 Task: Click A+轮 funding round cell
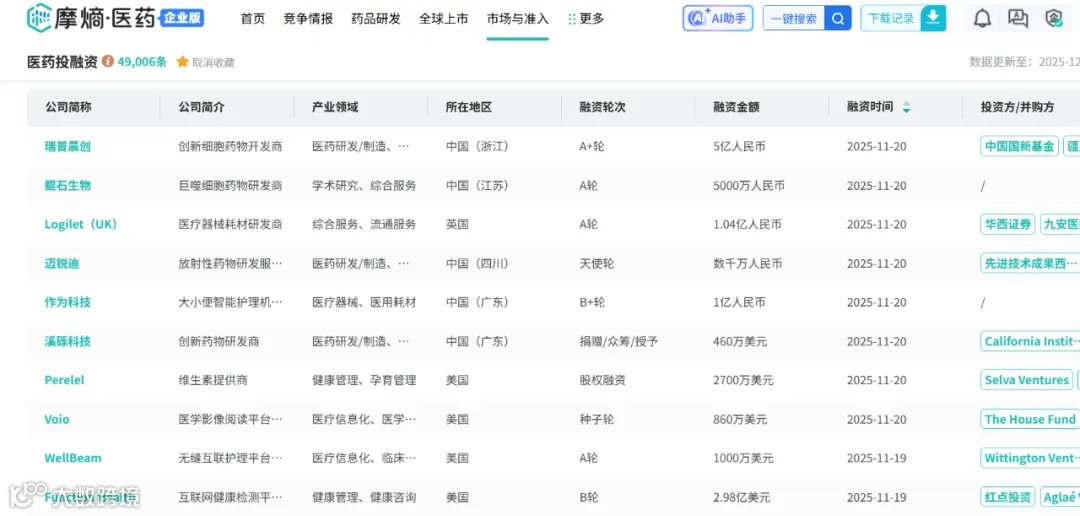click(x=592, y=146)
